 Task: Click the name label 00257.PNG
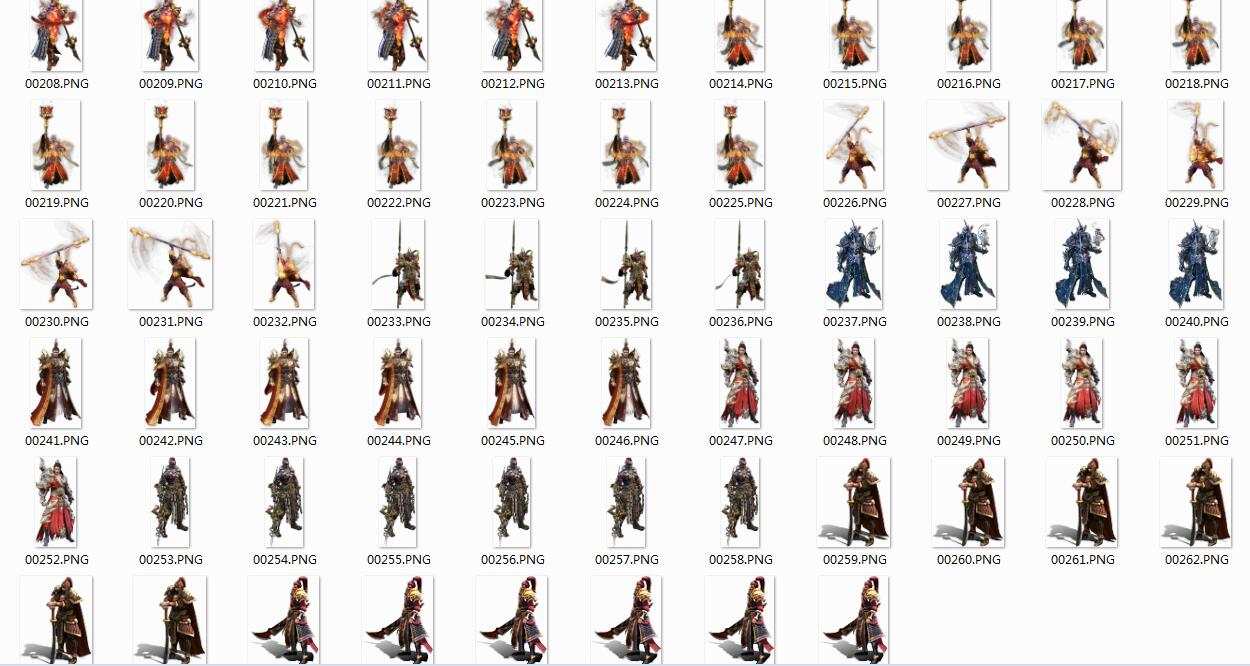click(627, 560)
